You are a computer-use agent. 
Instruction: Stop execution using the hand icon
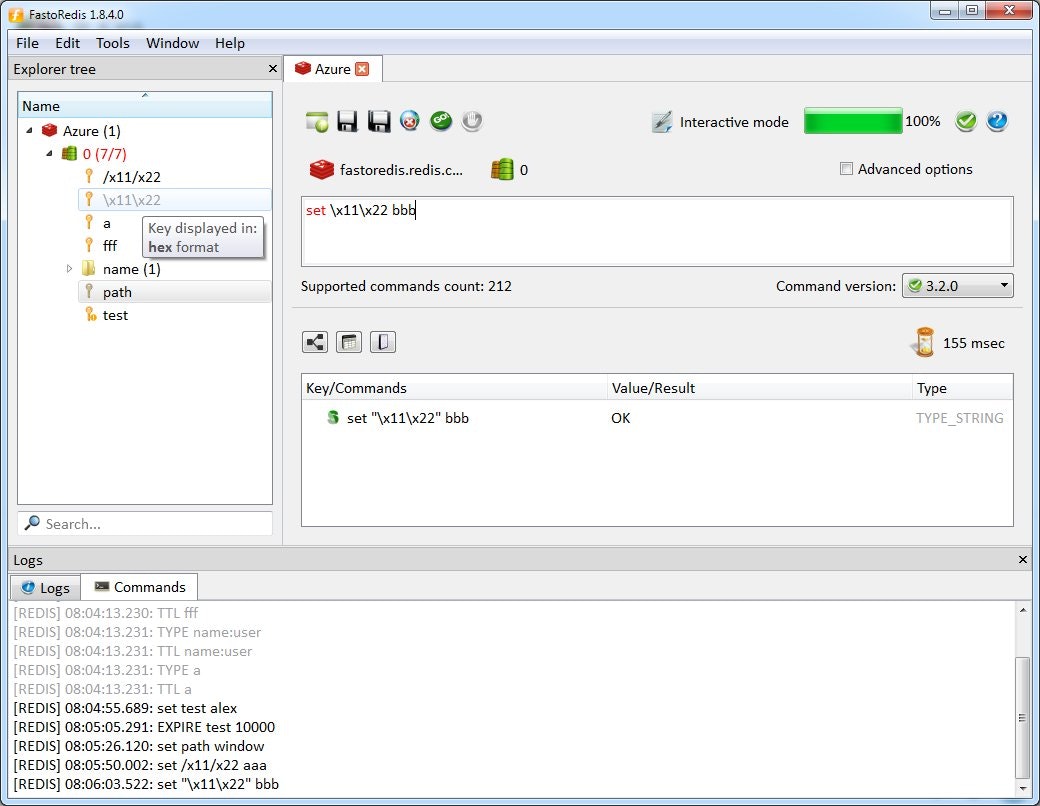pyautogui.click(x=471, y=121)
